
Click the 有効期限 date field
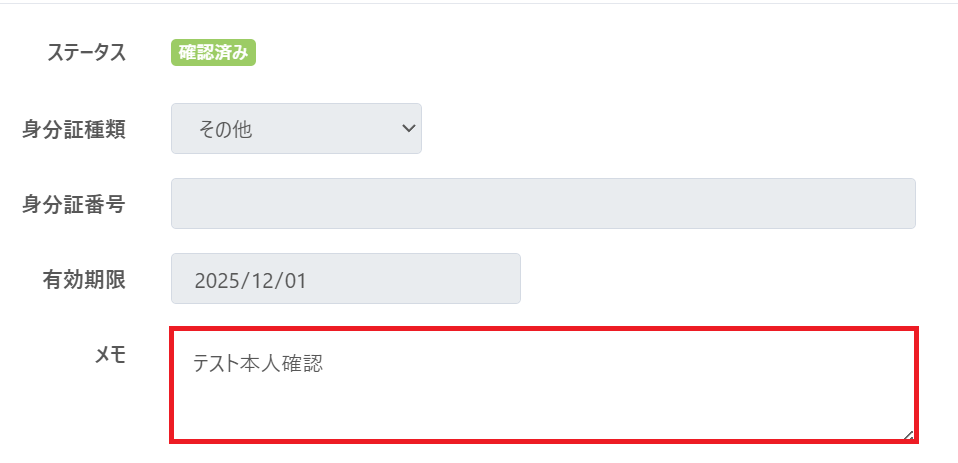[345, 279]
